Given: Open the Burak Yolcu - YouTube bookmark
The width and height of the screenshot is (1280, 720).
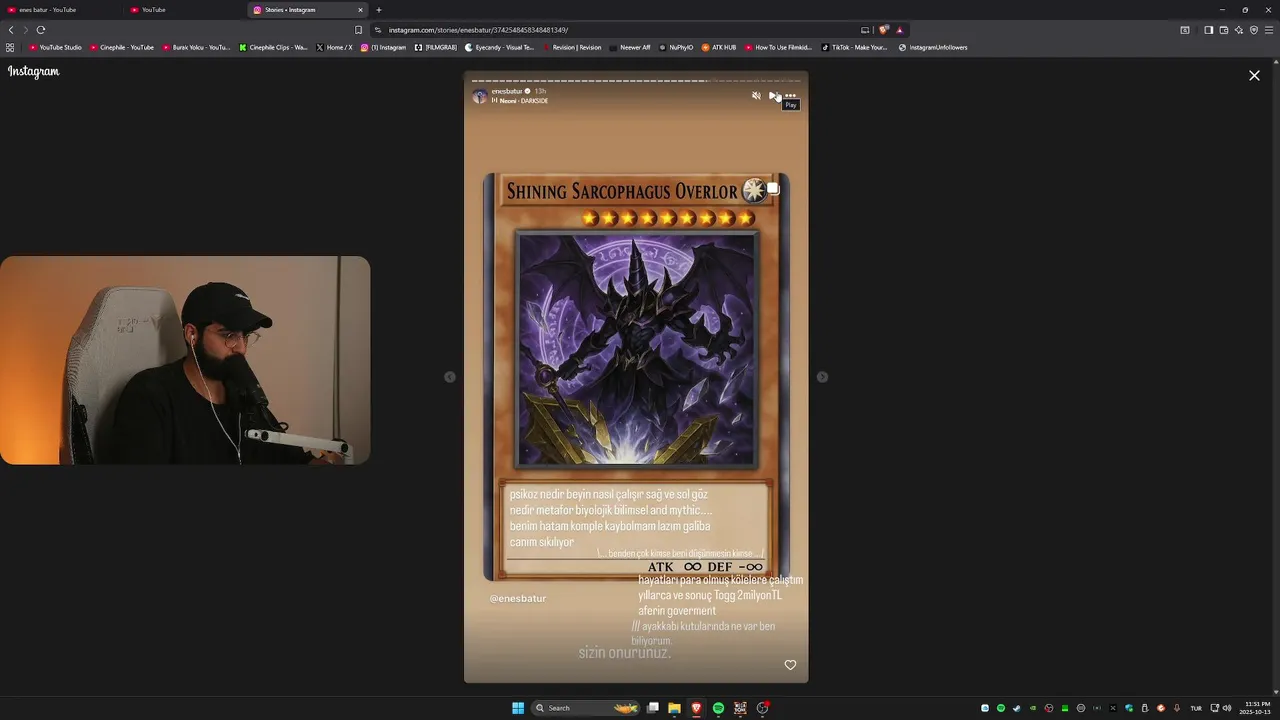Looking at the screenshot, I should [196, 47].
